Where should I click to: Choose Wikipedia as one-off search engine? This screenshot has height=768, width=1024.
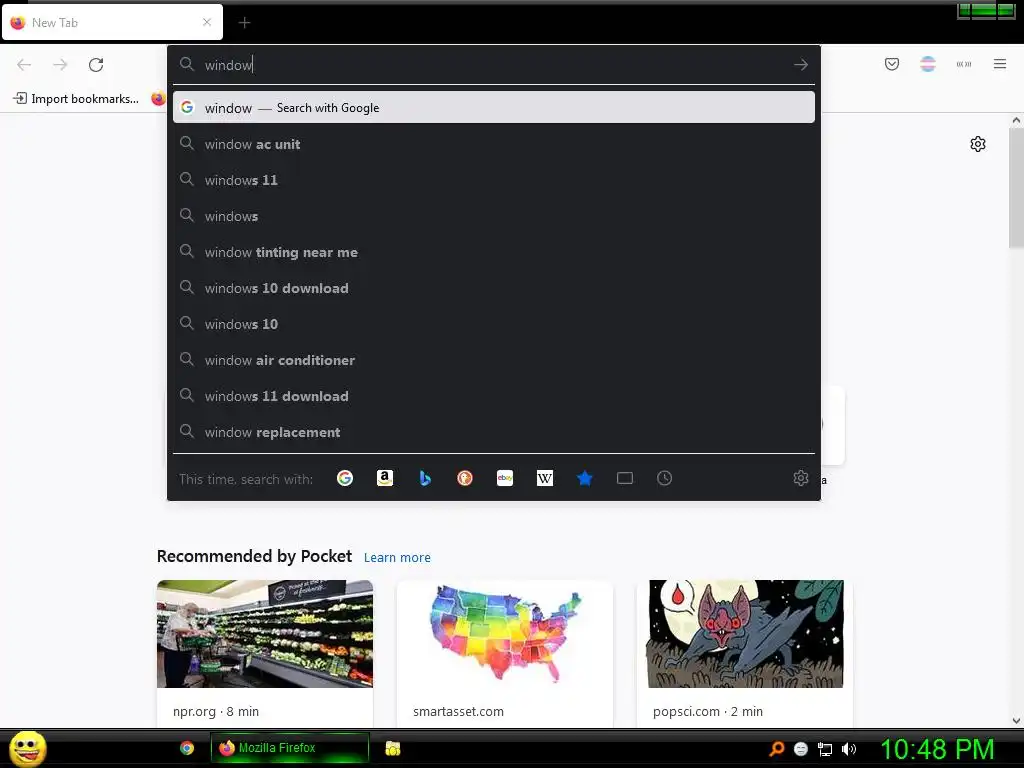[545, 478]
